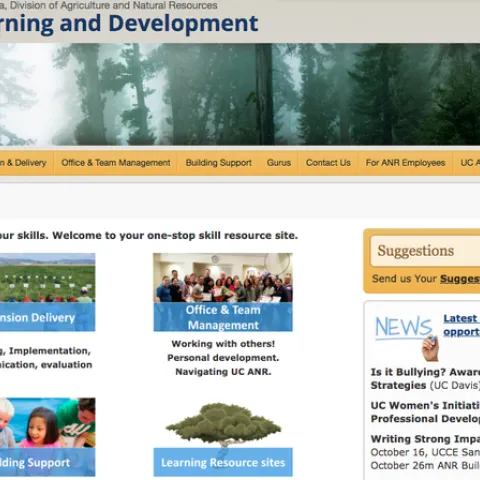Open the Contact Us menu item
Screen dimensions: 480x480
click(x=328, y=163)
